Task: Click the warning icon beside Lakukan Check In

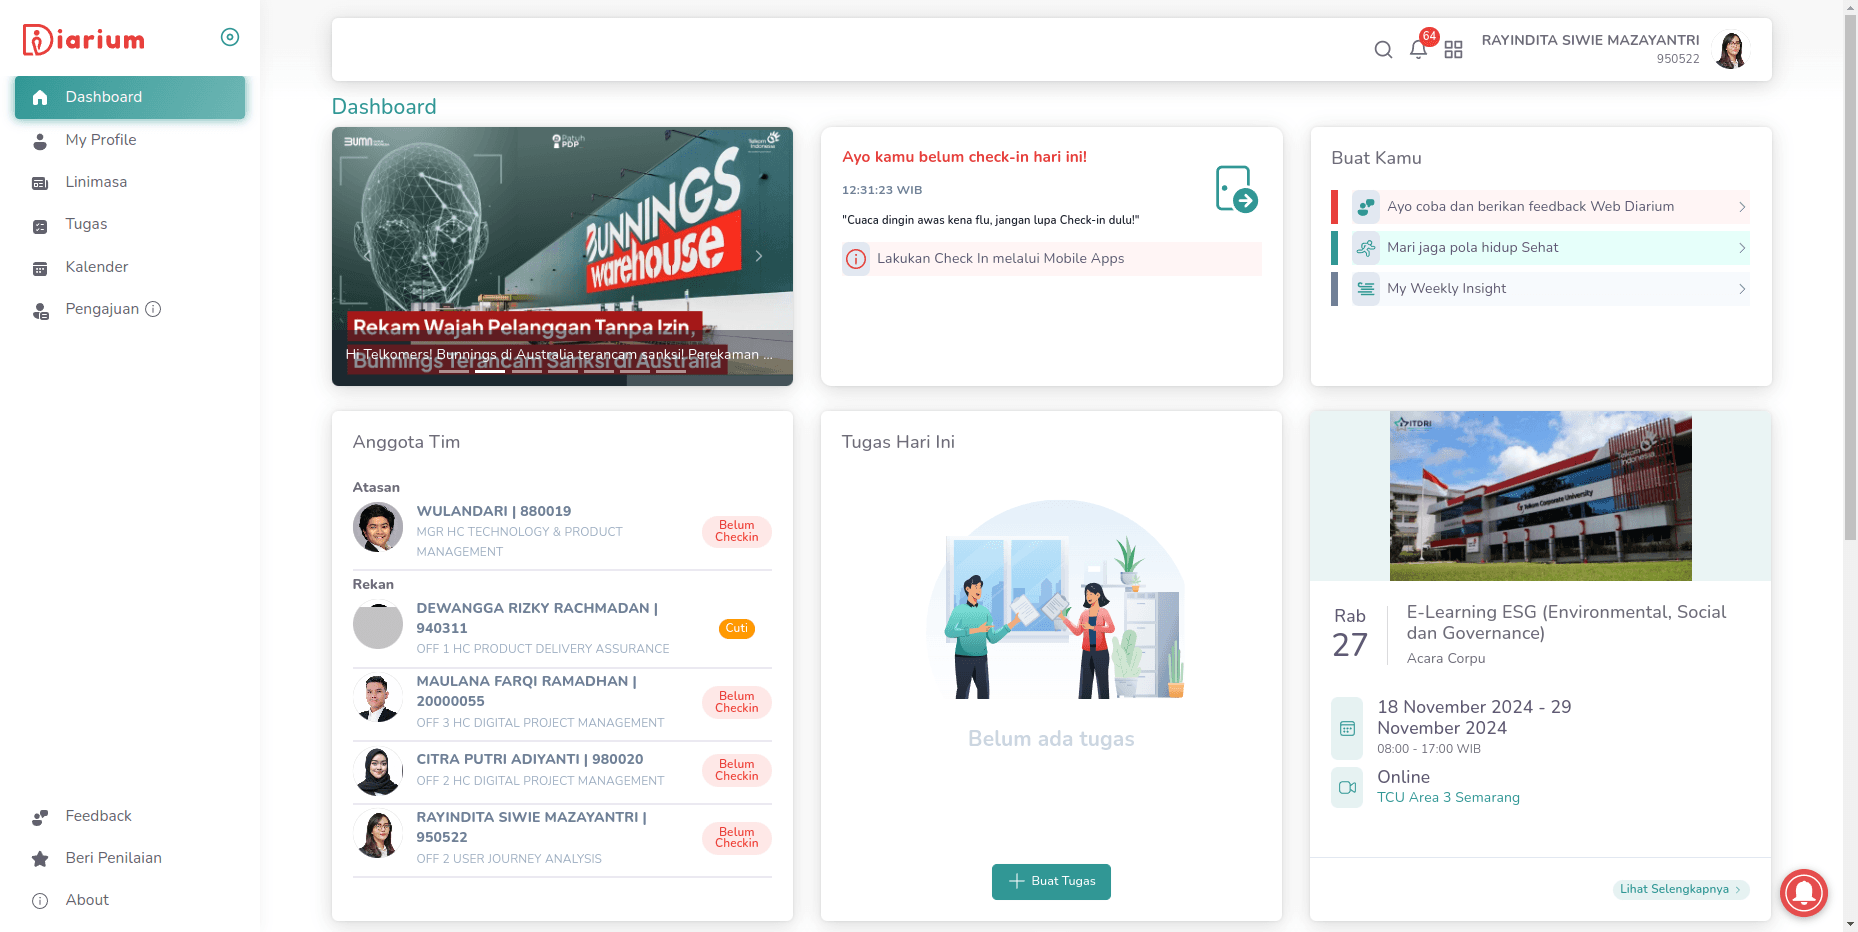Action: tap(856, 259)
